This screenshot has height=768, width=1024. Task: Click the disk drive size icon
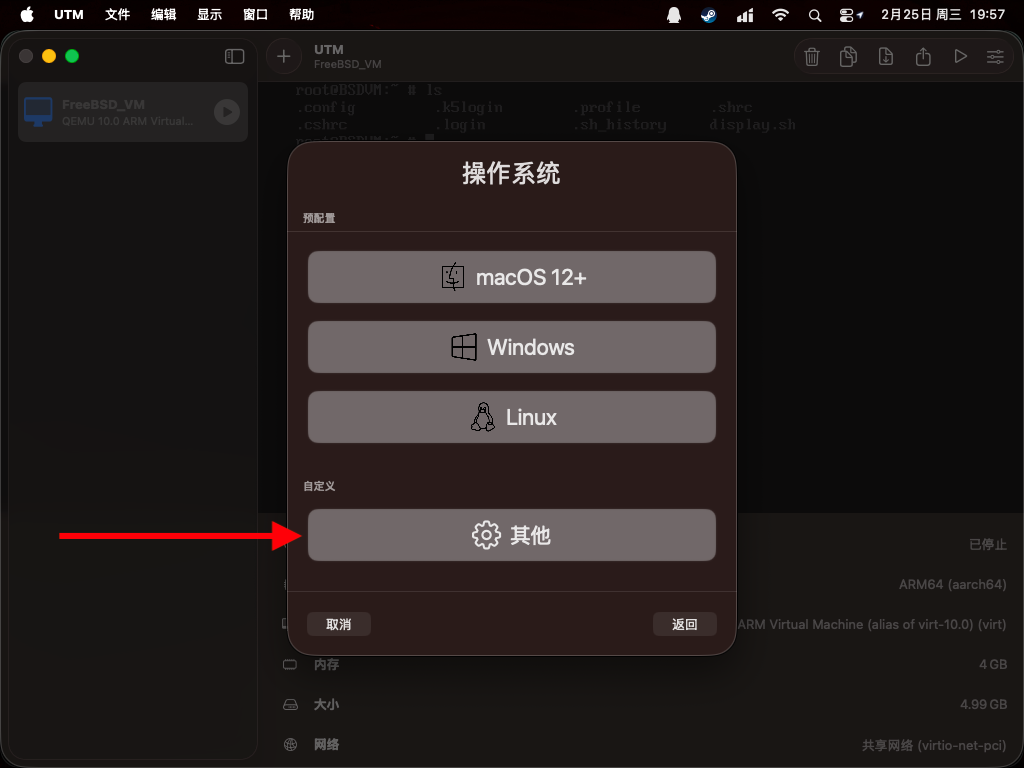coord(290,705)
